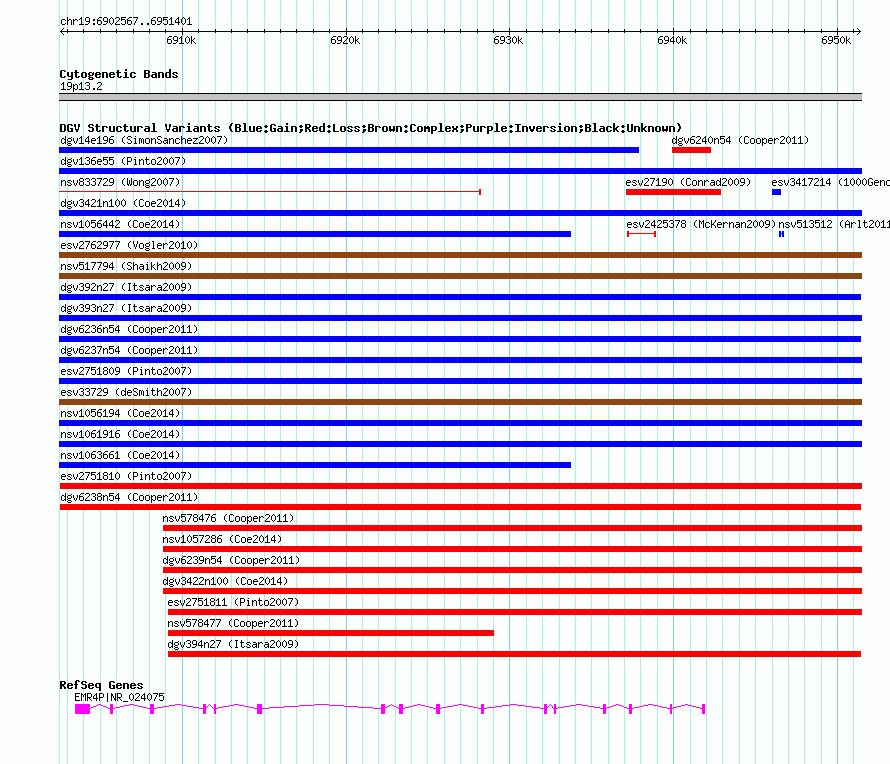Click the dgv6239n54 (Cooper2011) label
The width and height of the screenshot is (890, 764).
point(231,560)
